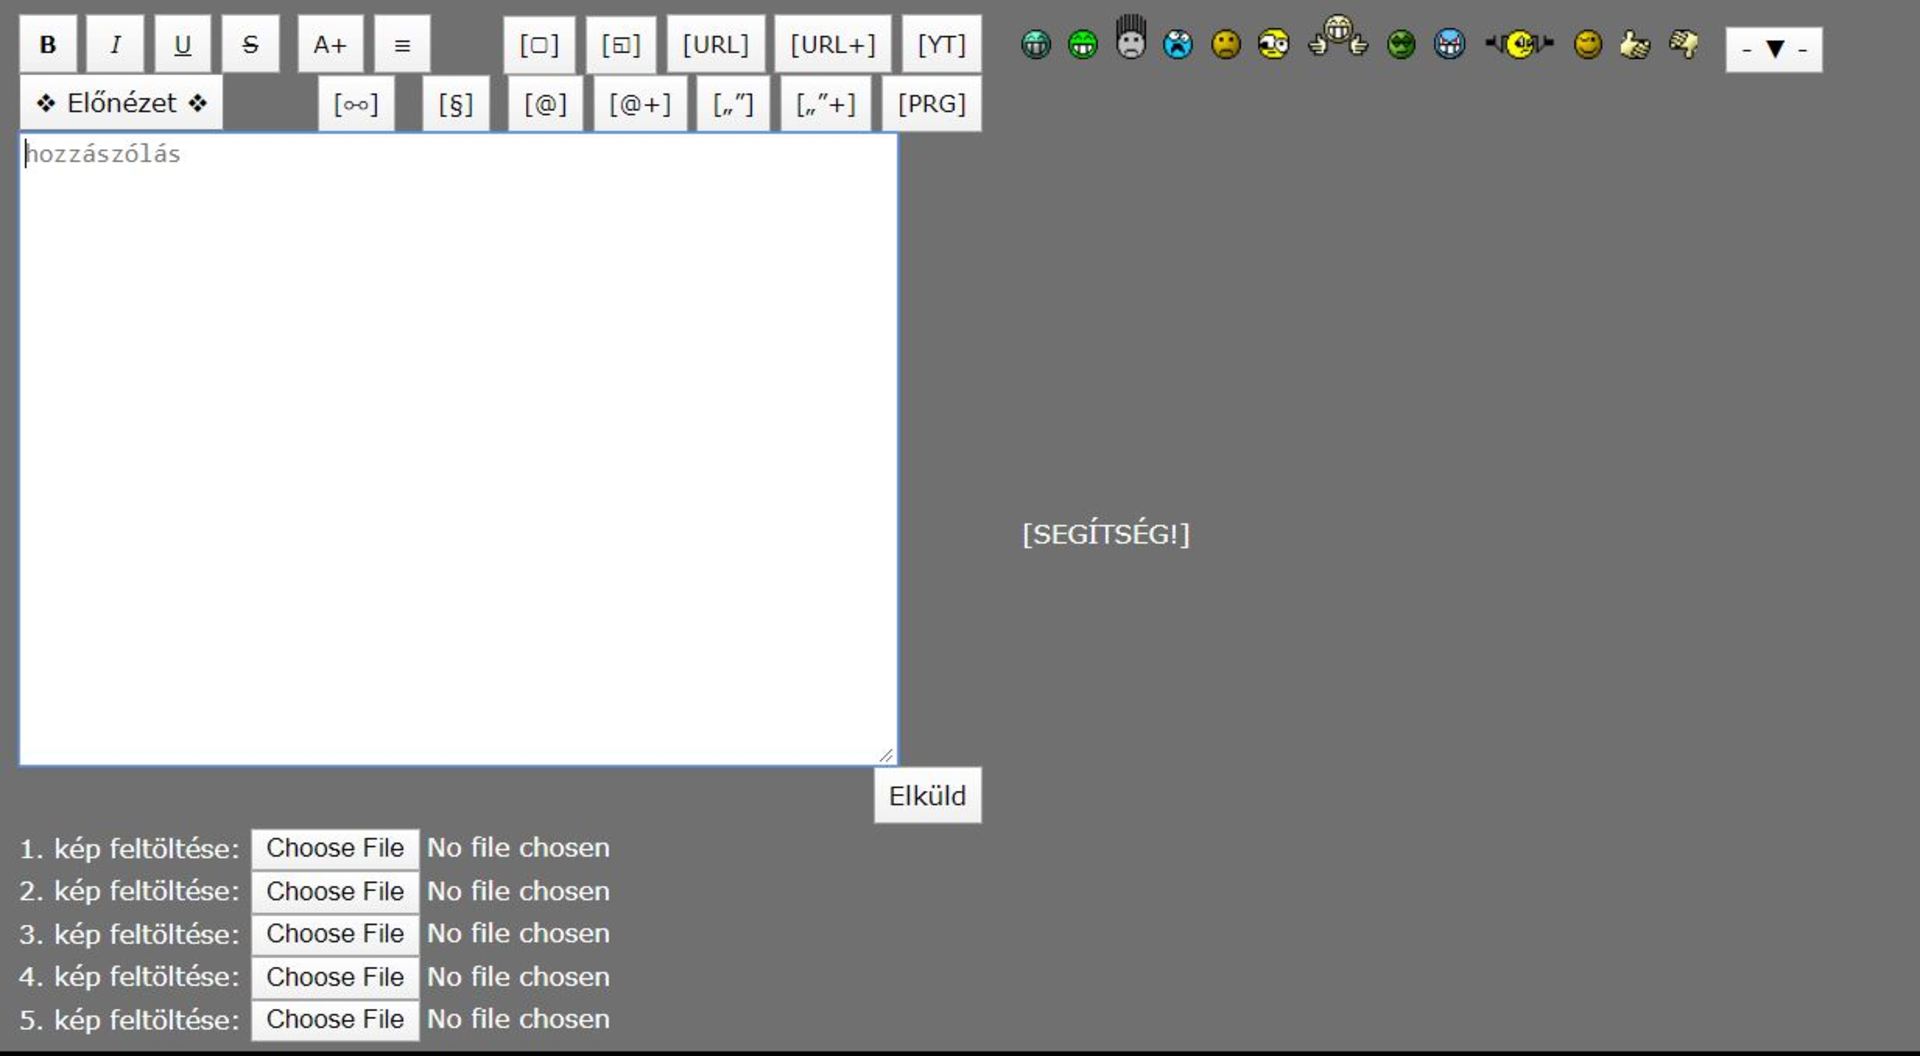The width and height of the screenshot is (1920, 1056).
Task: Insert the thumbs-down hand emoticon
Action: (1684, 44)
